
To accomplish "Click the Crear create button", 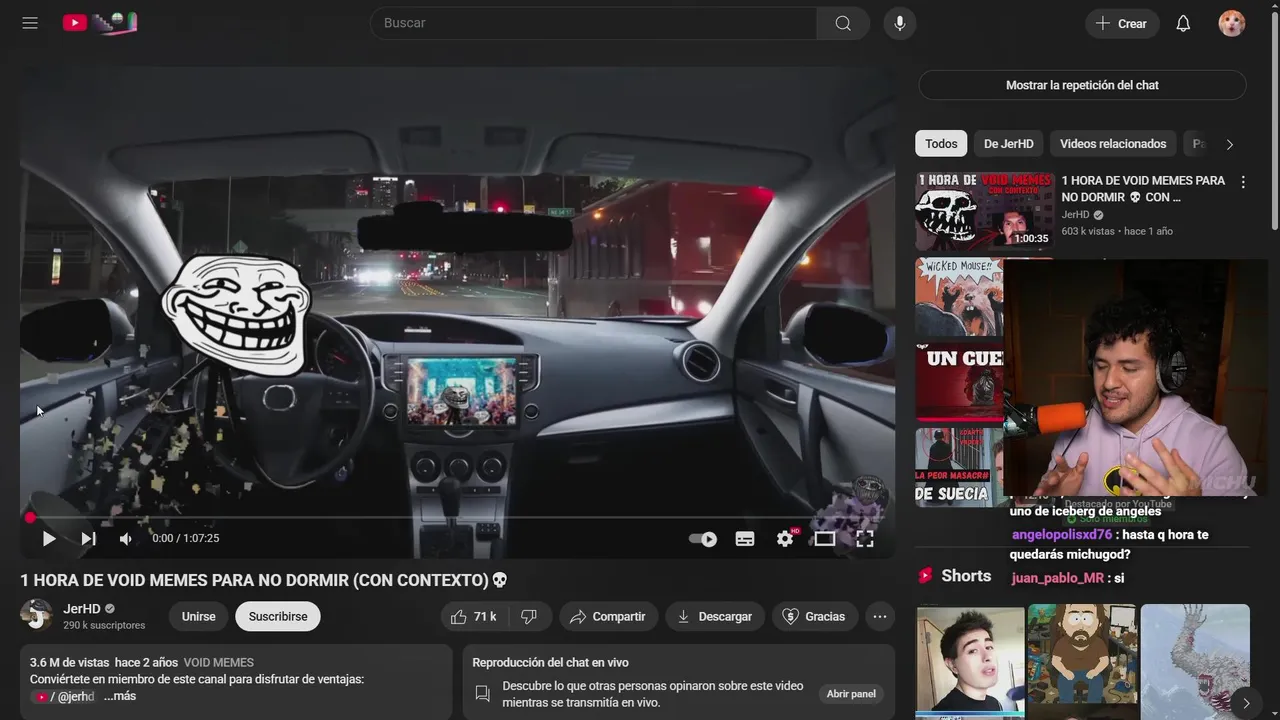I will pos(1122,23).
